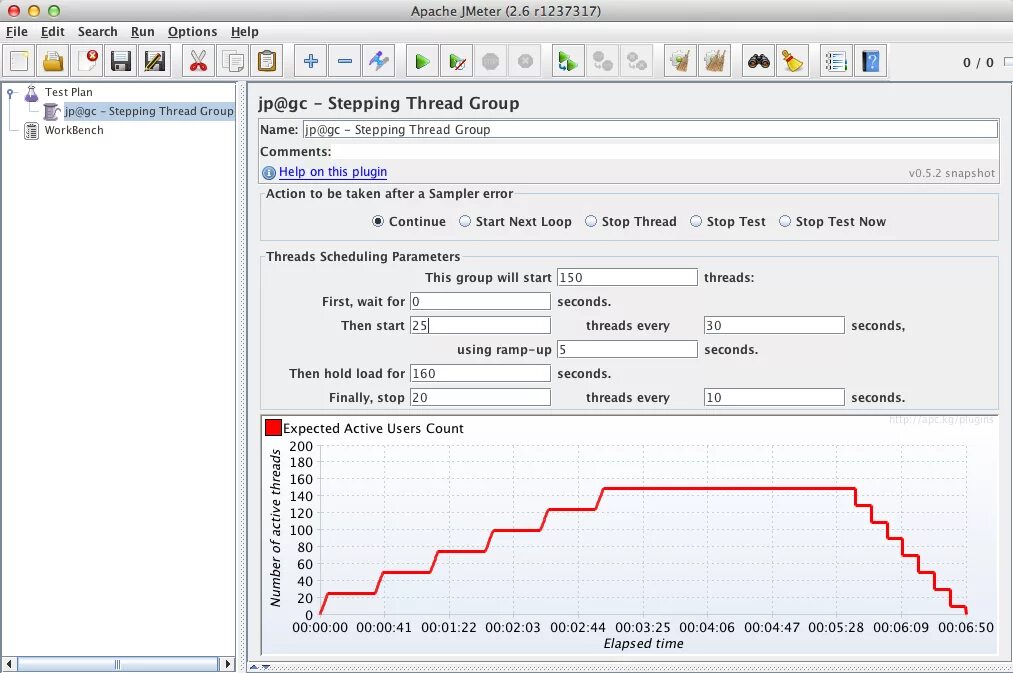1013x673 pixels.
Task: Open the Search menu
Action: coord(98,32)
